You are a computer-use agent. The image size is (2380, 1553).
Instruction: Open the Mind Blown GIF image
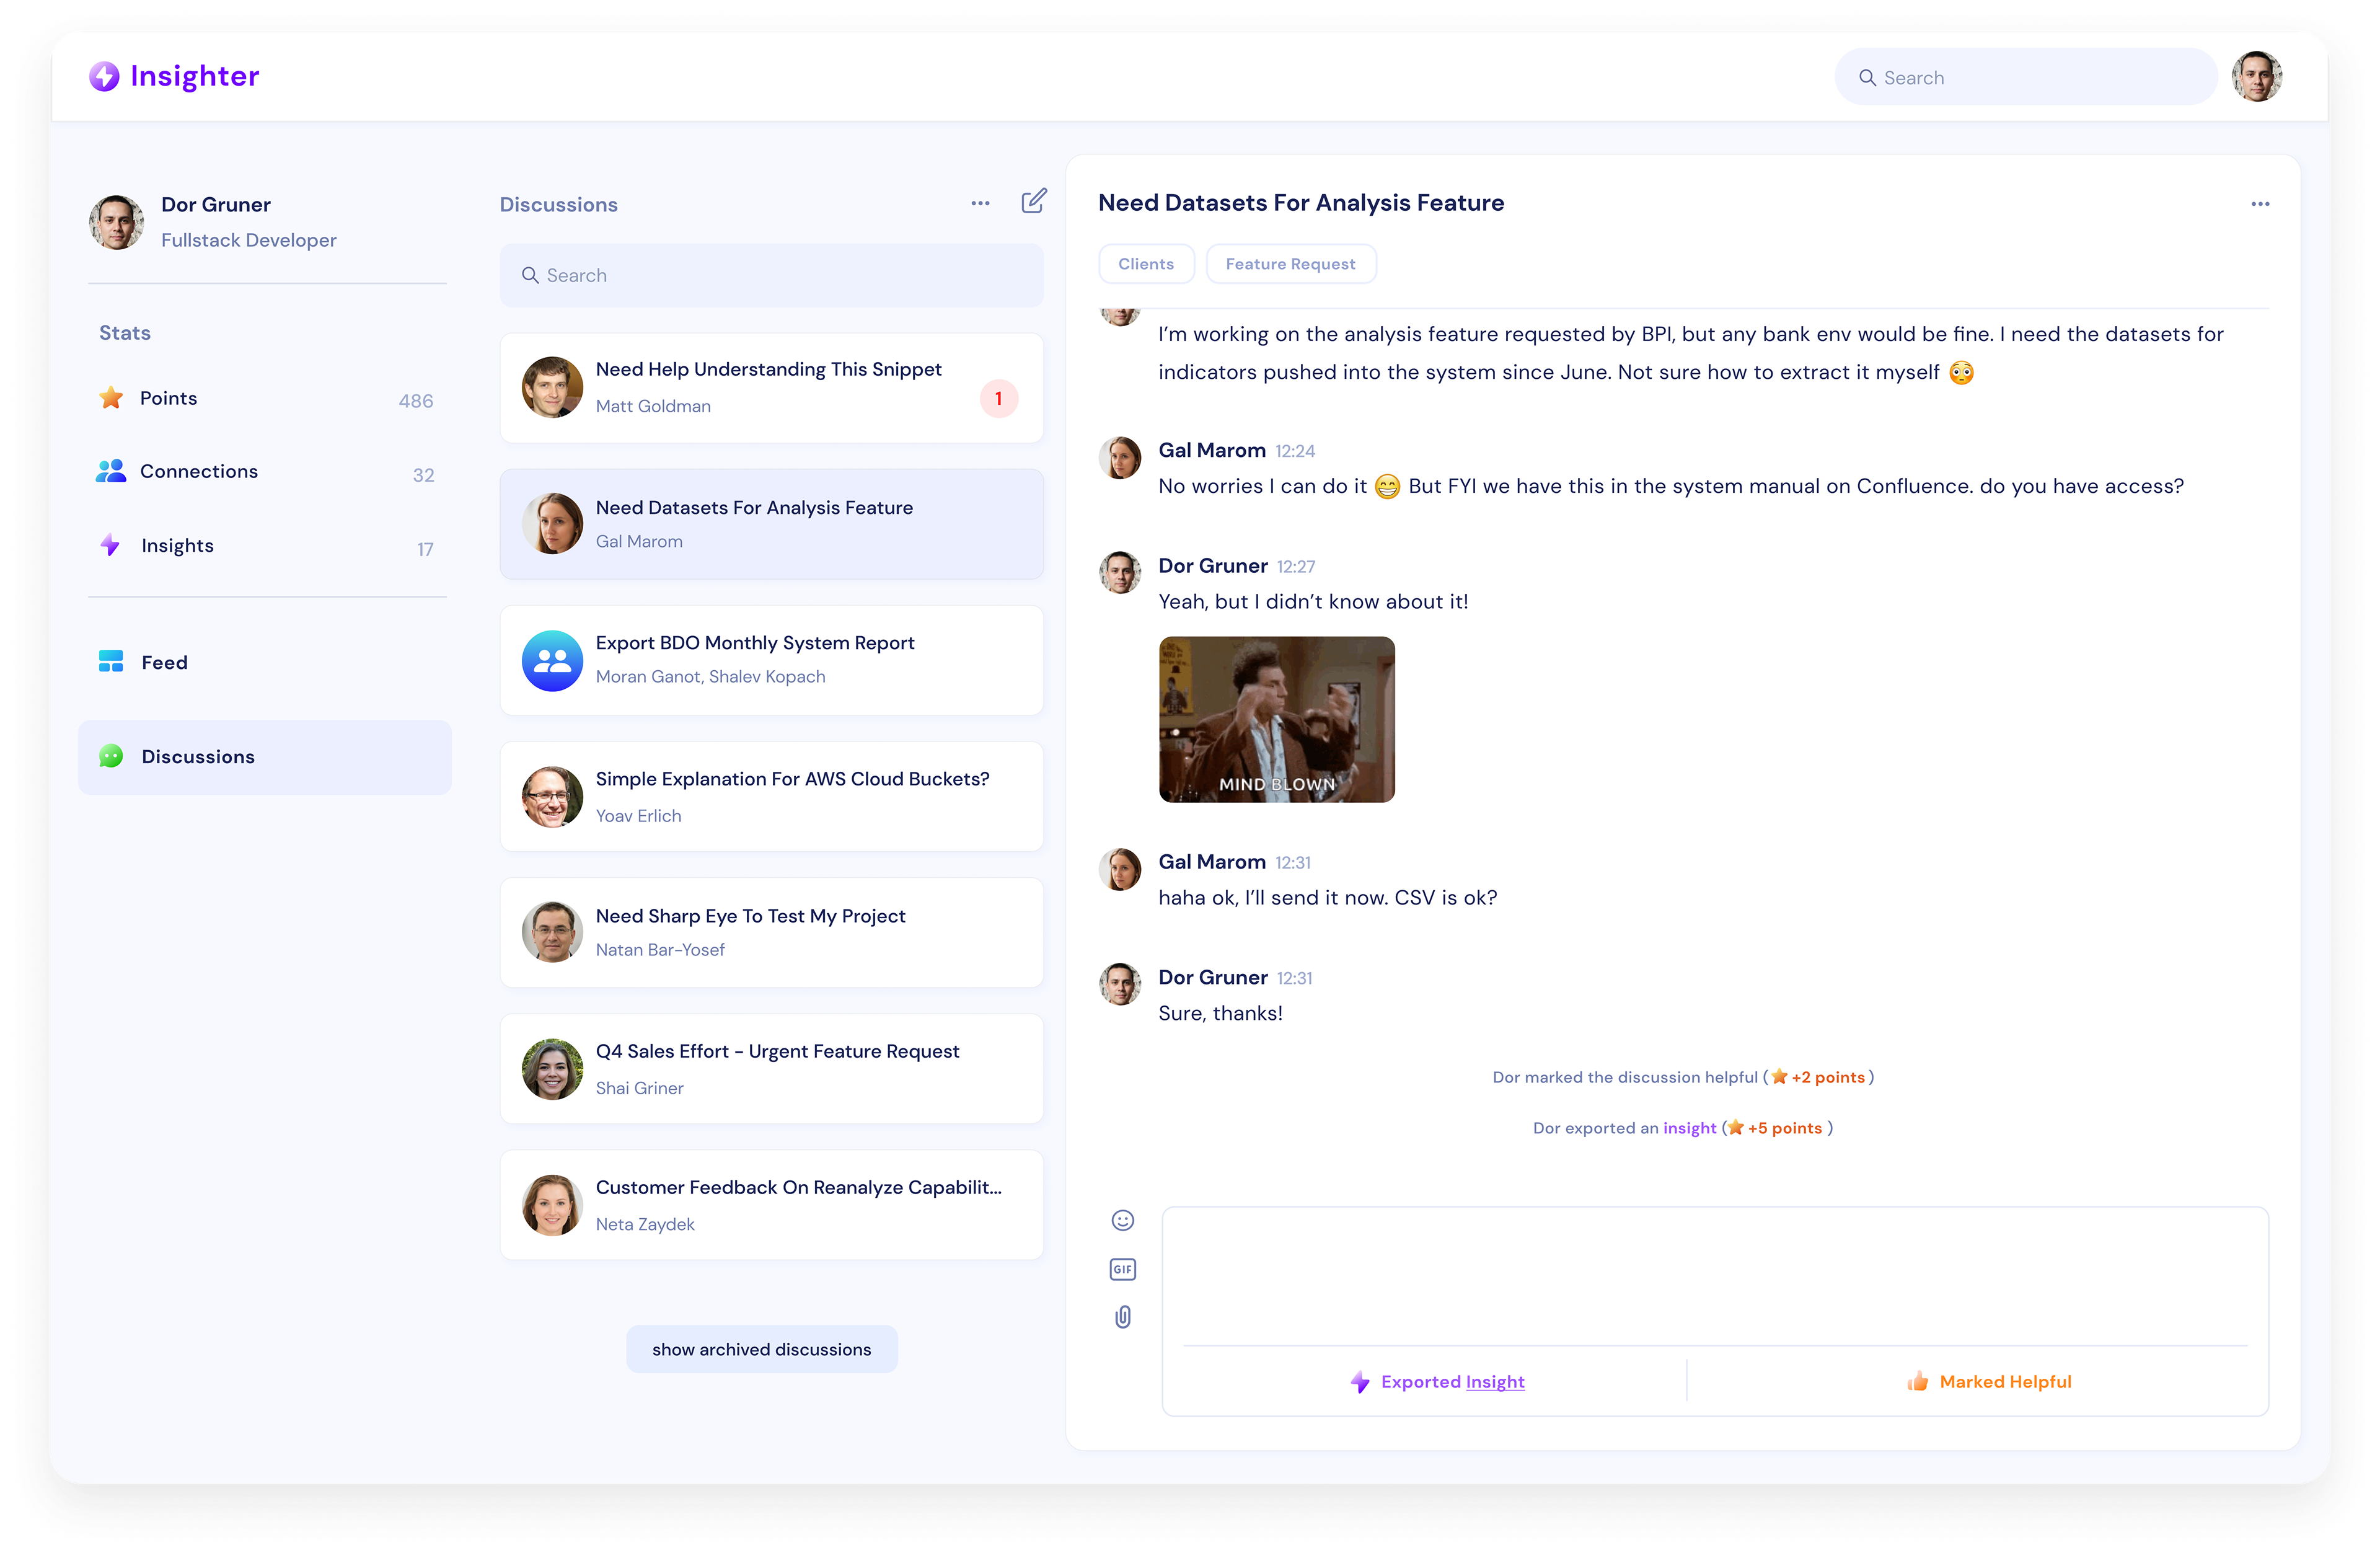click(x=1276, y=719)
